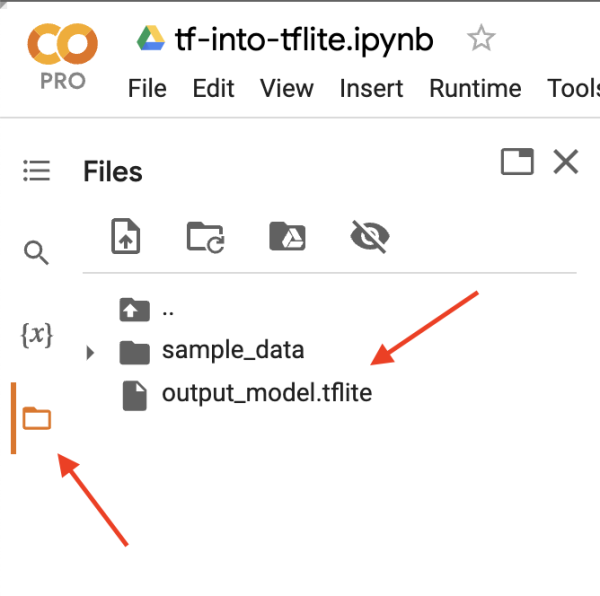Upload a file to session storage
This screenshot has height=596, width=600.
125,236
